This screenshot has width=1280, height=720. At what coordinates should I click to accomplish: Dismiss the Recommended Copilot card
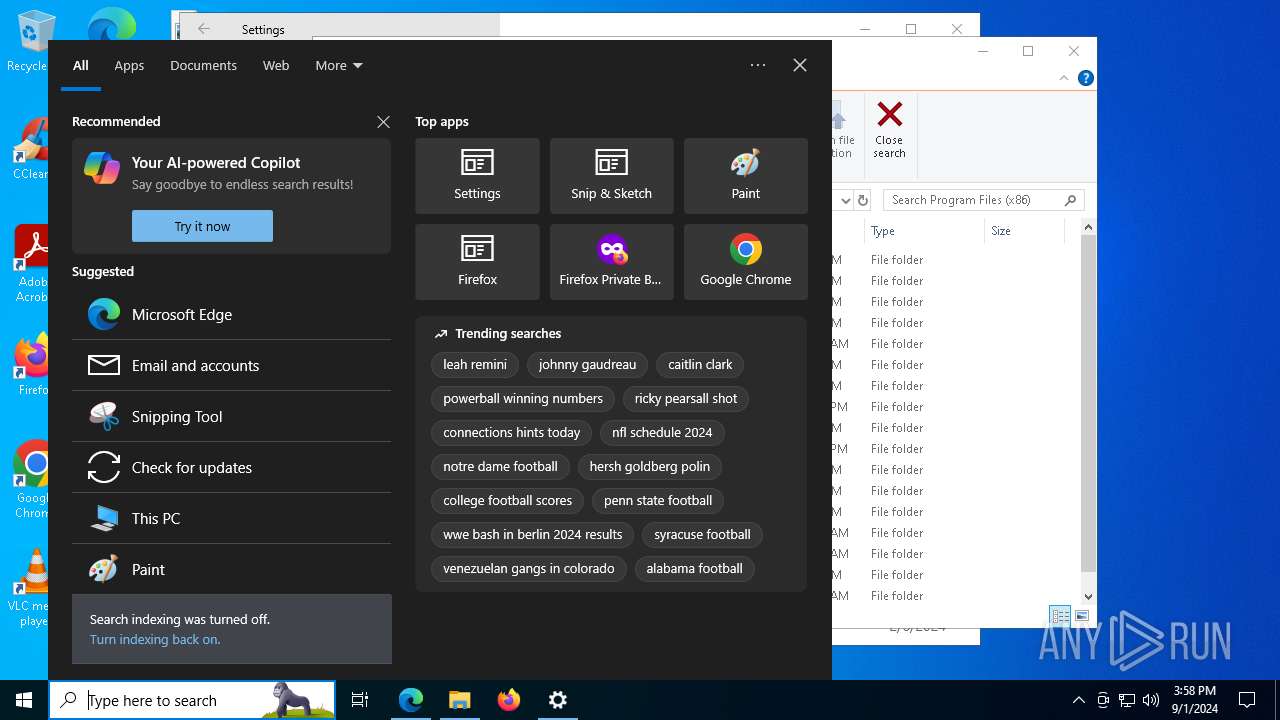pos(383,122)
